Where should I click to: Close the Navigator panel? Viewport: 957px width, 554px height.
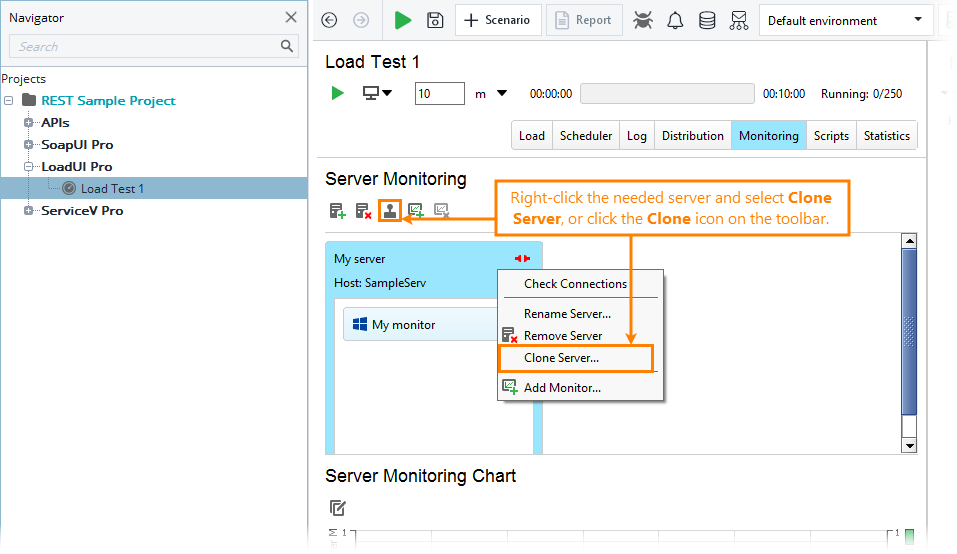click(291, 17)
